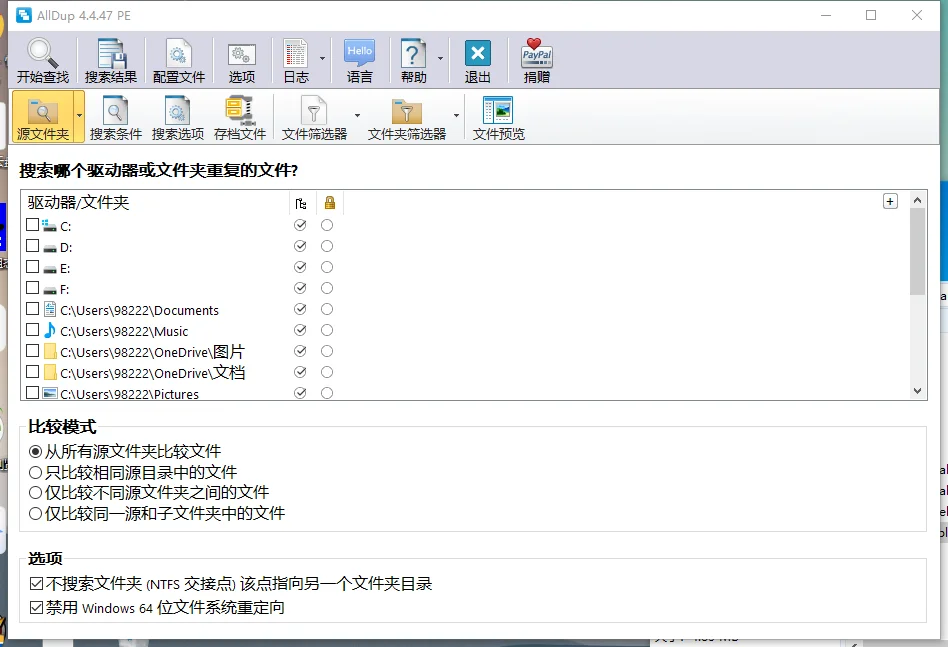Open the 文件夹筛选器 dropdown arrow

(x=456, y=118)
